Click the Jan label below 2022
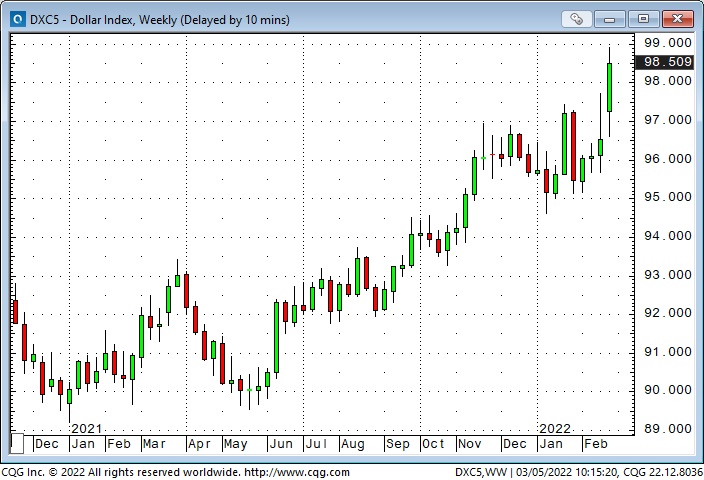The width and height of the screenshot is (704, 480). coord(551,444)
